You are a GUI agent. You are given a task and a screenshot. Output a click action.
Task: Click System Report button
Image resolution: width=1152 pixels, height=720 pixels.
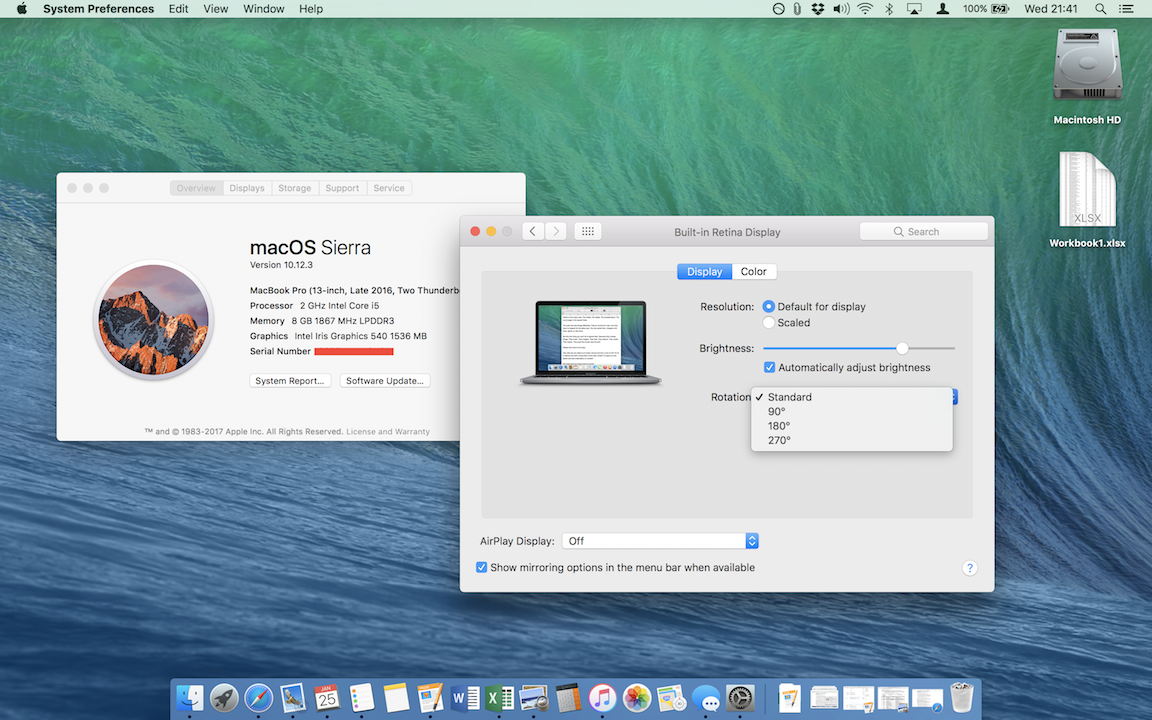coord(290,381)
